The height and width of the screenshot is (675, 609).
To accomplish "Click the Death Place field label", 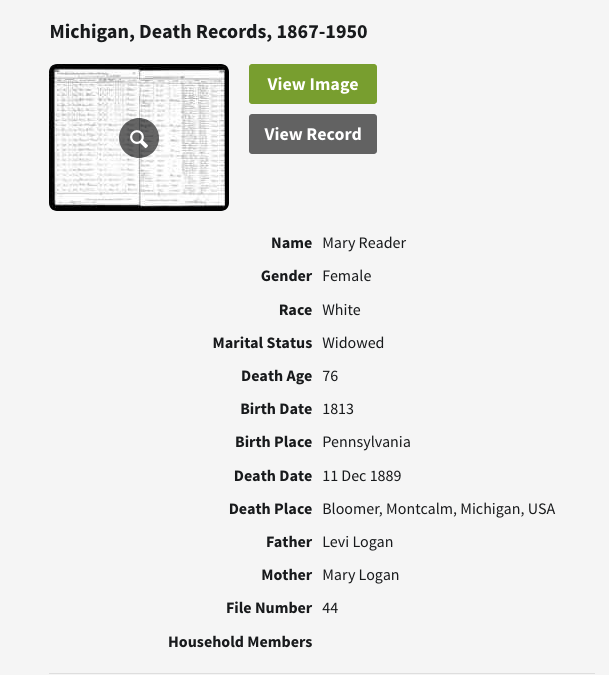I will [x=270, y=509].
